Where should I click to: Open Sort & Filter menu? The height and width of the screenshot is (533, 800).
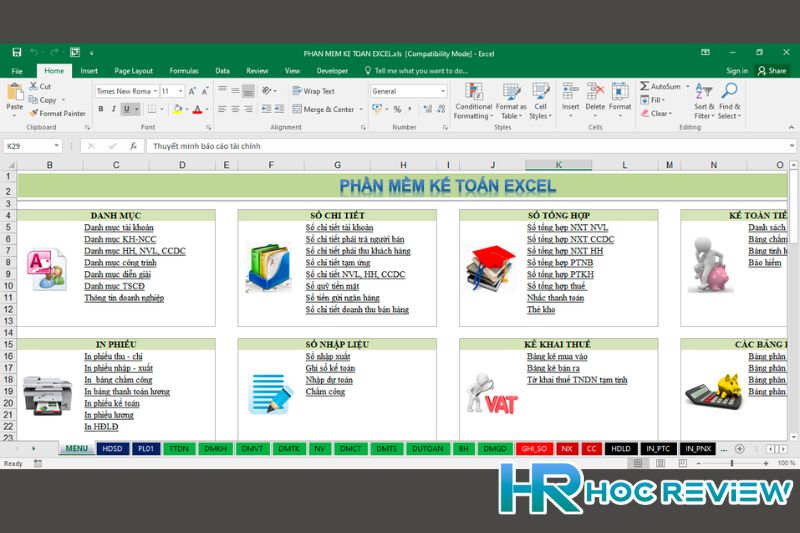pyautogui.click(x=704, y=101)
